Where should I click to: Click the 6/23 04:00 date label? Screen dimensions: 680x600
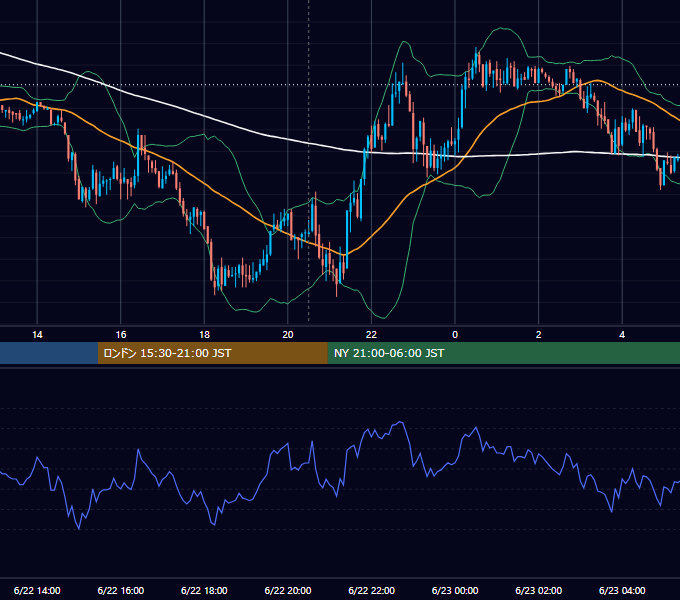(x=622, y=590)
